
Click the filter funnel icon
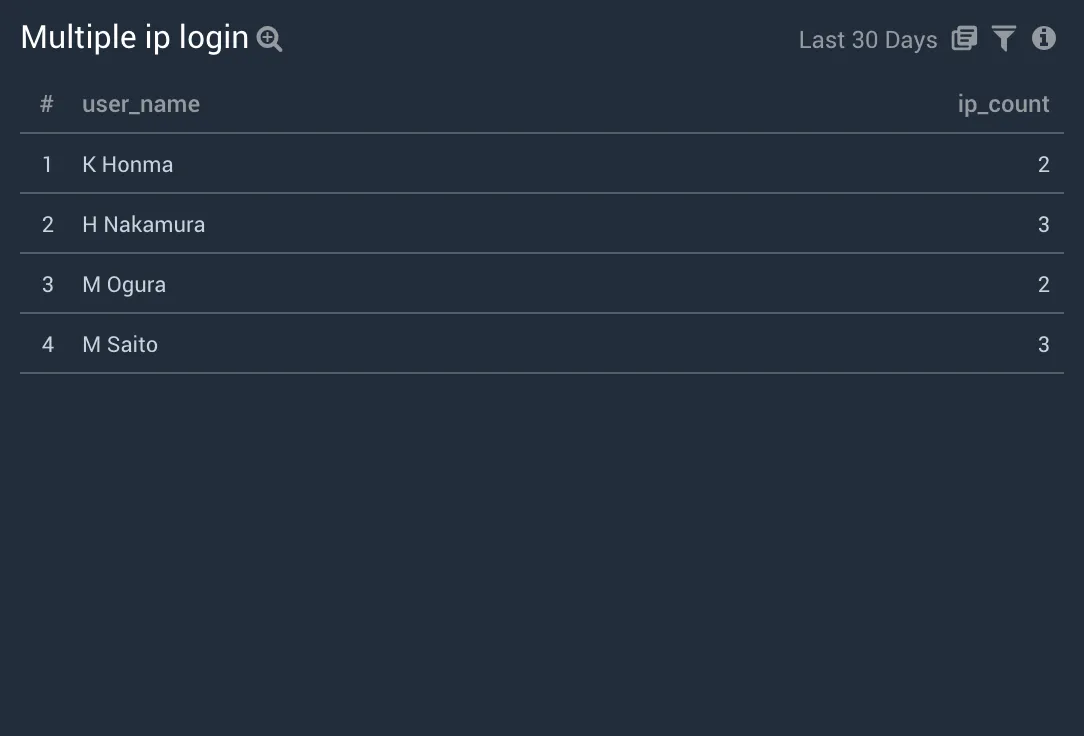point(1004,38)
